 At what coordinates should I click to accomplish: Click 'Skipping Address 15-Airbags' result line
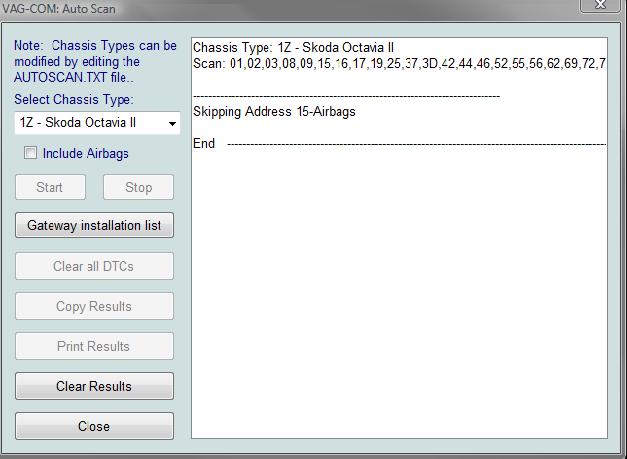pyautogui.click(x=274, y=112)
